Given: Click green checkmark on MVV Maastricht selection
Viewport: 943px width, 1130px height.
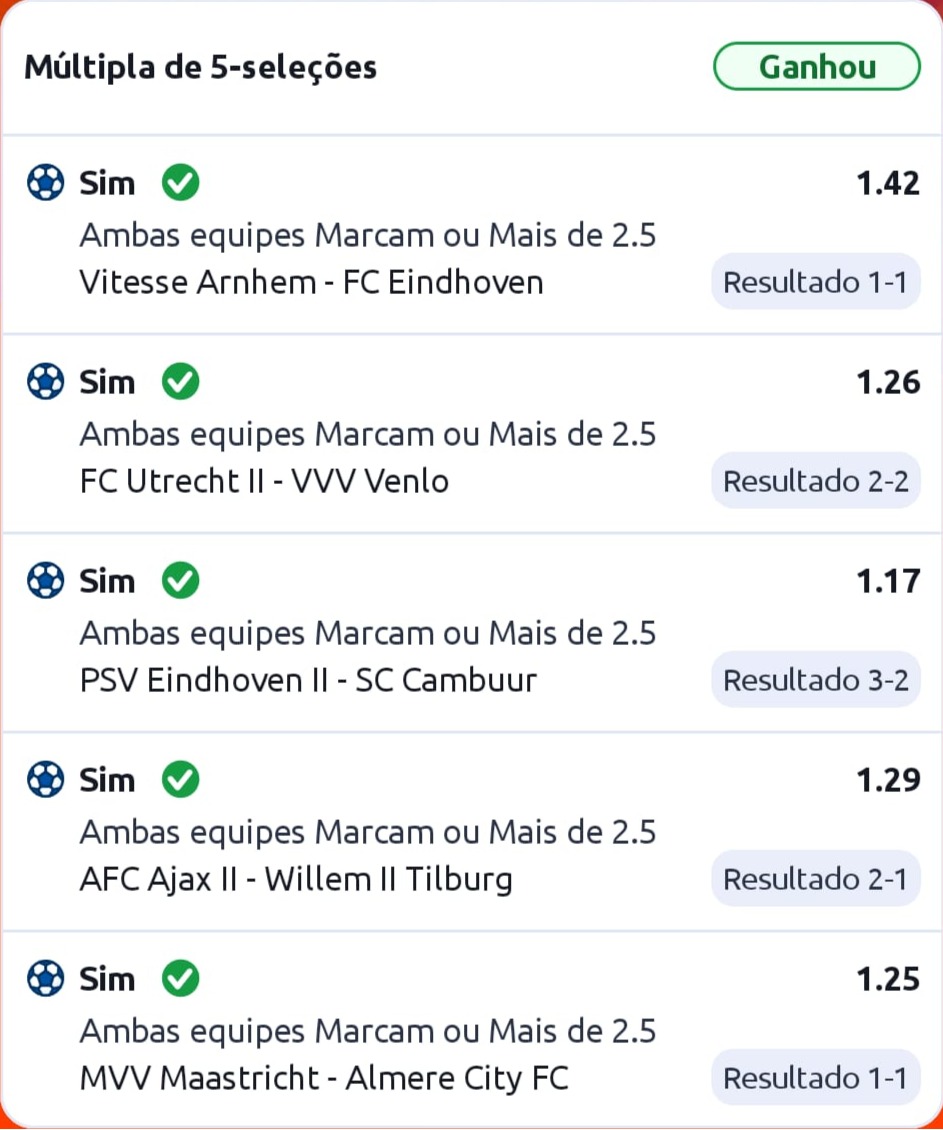Looking at the screenshot, I should pos(181,978).
